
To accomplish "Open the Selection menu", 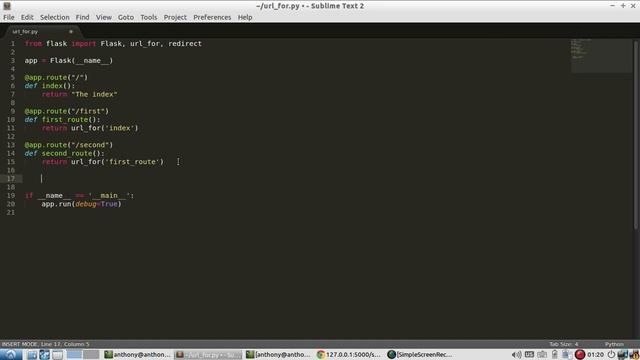I will [55, 17].
